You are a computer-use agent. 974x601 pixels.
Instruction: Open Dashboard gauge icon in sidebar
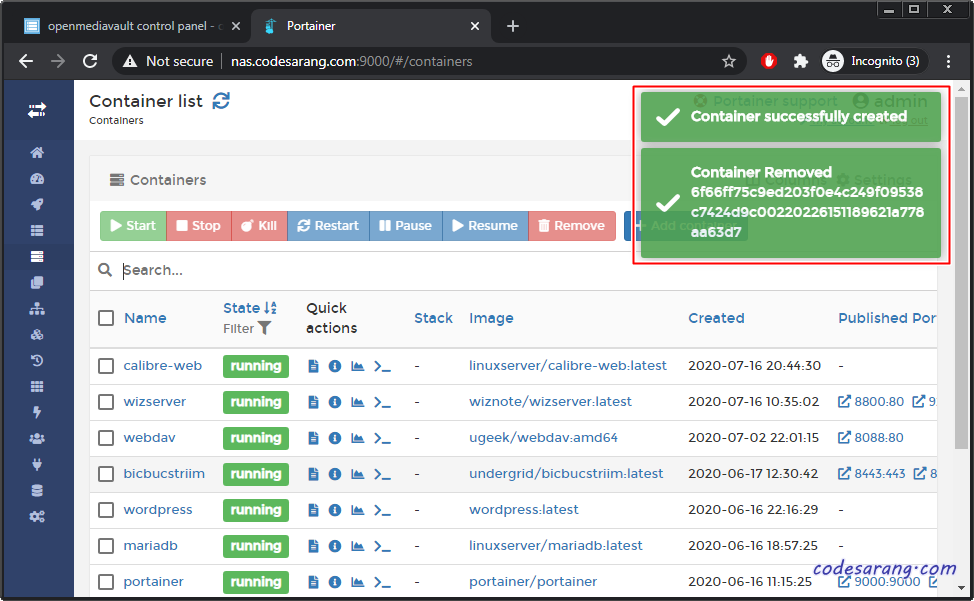click(37, 179)
